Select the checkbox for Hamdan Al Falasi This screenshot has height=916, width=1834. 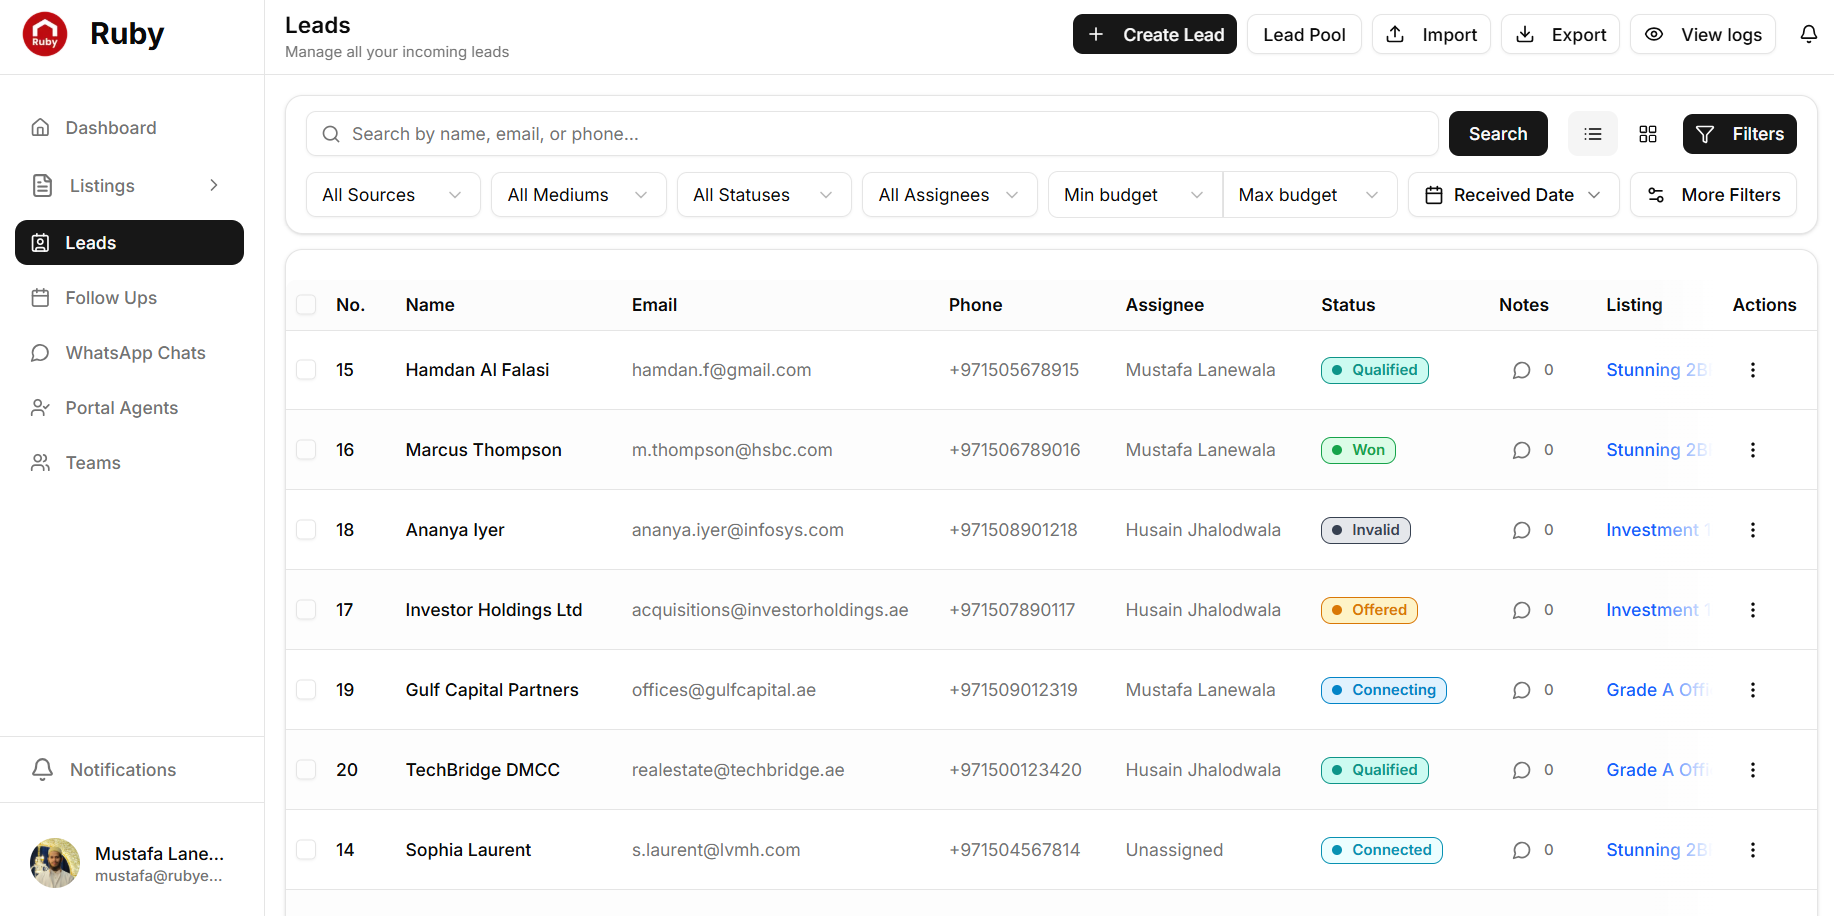pyautogui.click(x=306, y=370)
